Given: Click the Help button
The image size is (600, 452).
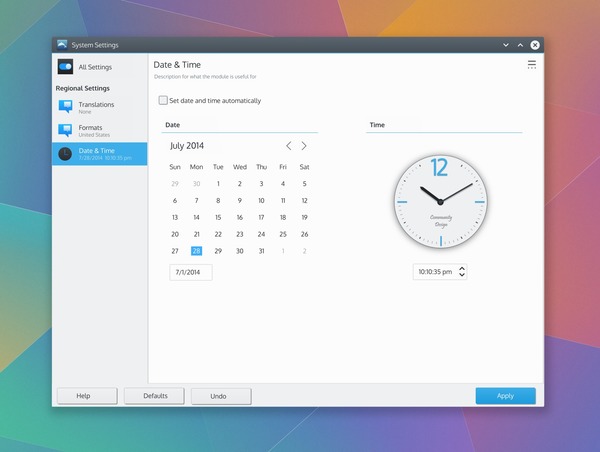Looking at the screenshot, I should (x=84, y=396).
